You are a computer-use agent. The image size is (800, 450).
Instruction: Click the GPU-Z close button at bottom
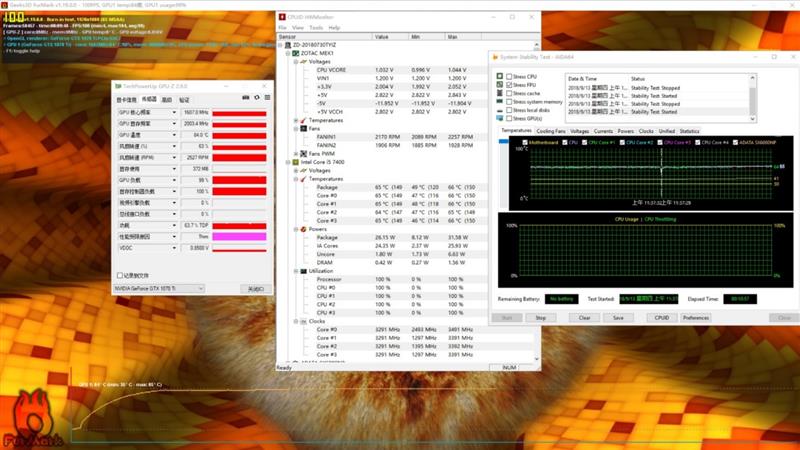[256, 289]
